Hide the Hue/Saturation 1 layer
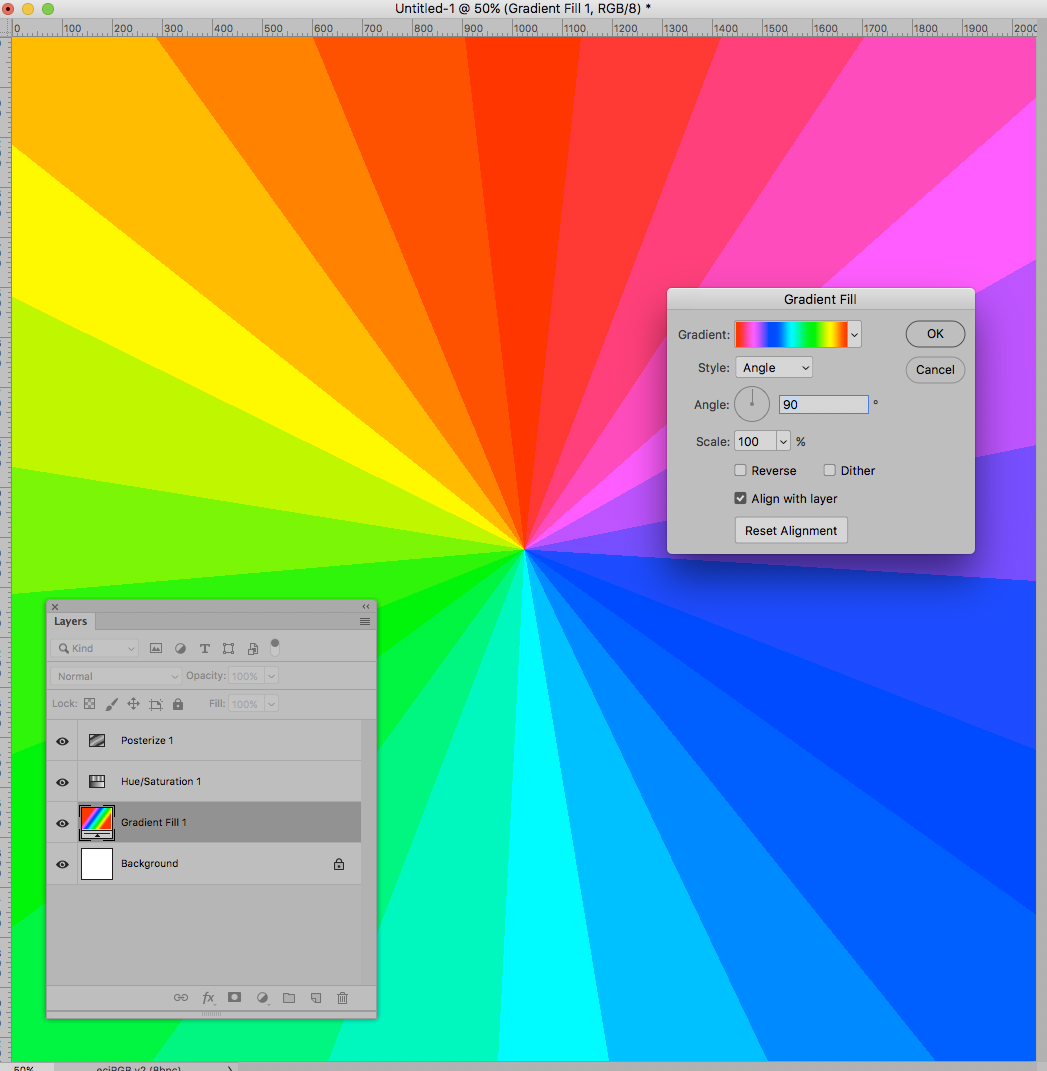1047x1071 pixels. coord(62,782)
